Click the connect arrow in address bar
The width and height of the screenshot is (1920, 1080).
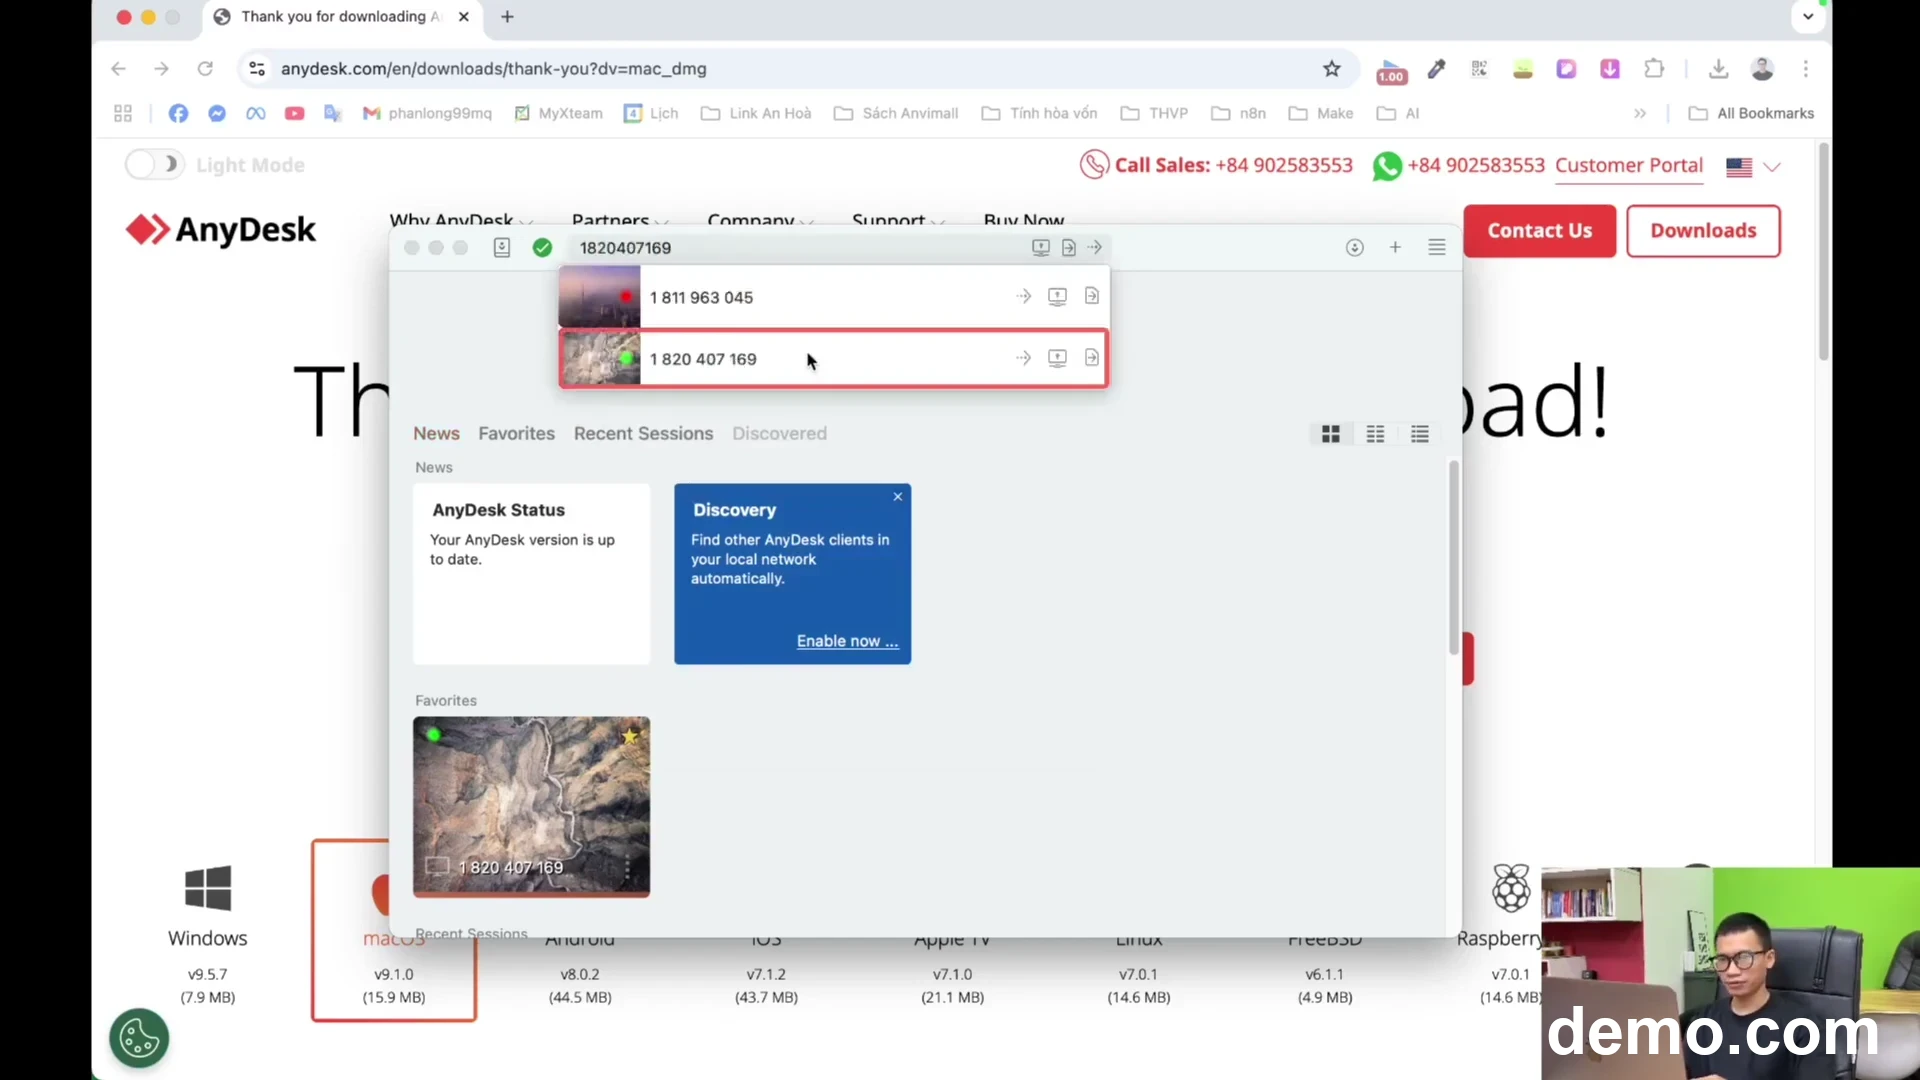pyautogui.click(x=1095, y=248)
